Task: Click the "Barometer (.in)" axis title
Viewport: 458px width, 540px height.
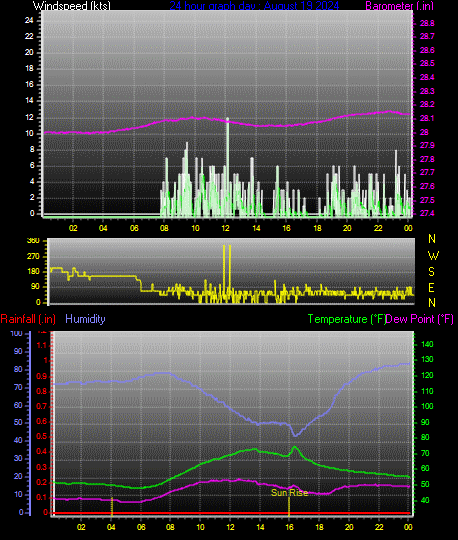Action: 399,6
